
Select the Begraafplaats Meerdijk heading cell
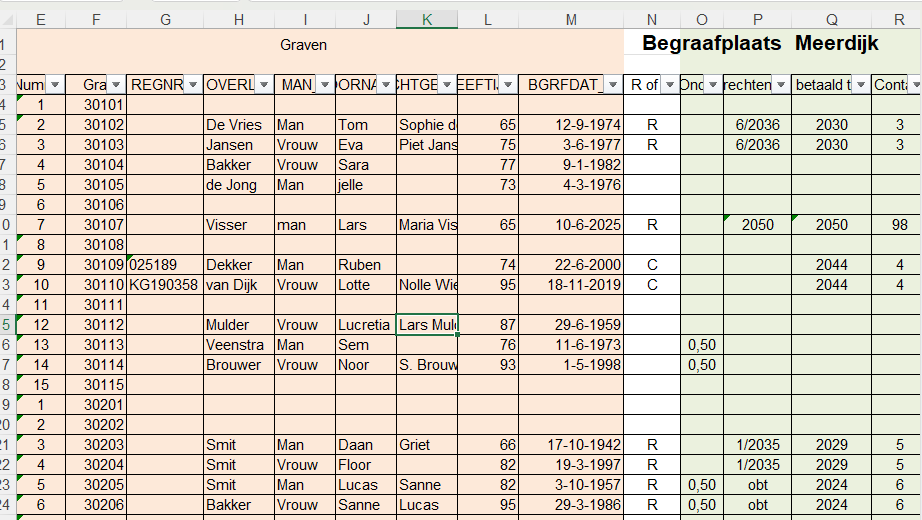[760, 44]
